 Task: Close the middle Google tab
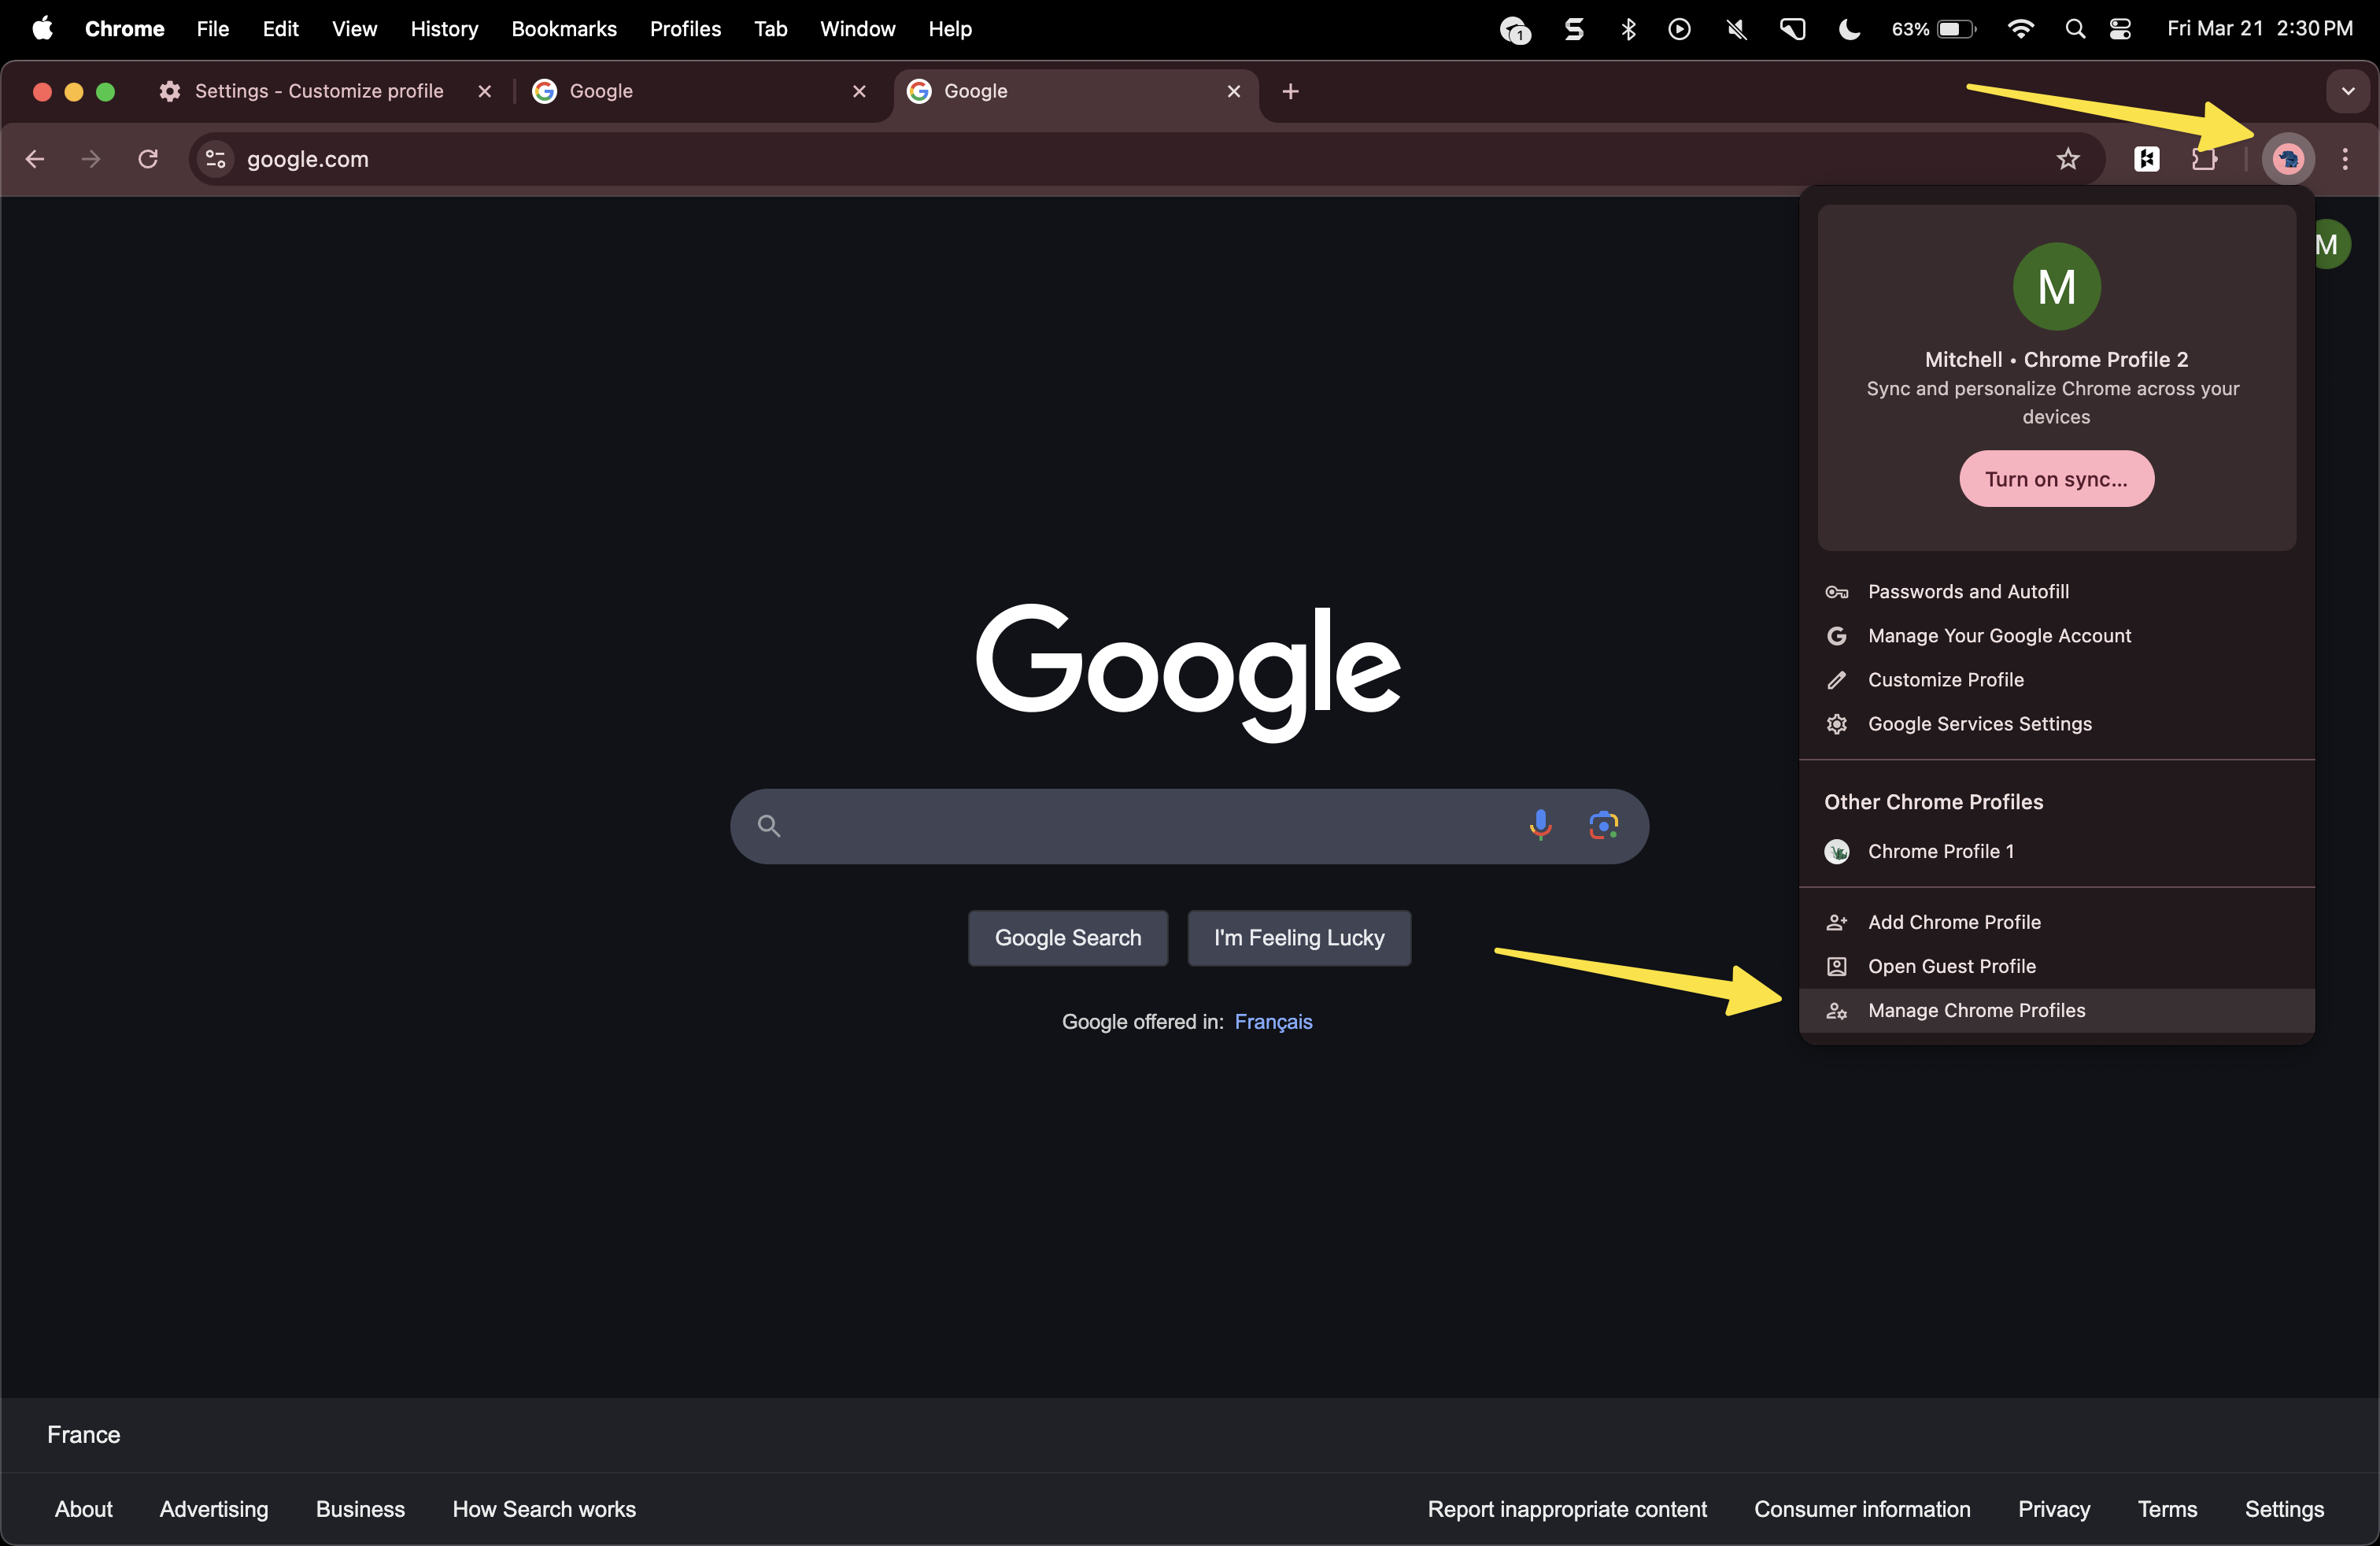tap(859, 91)
